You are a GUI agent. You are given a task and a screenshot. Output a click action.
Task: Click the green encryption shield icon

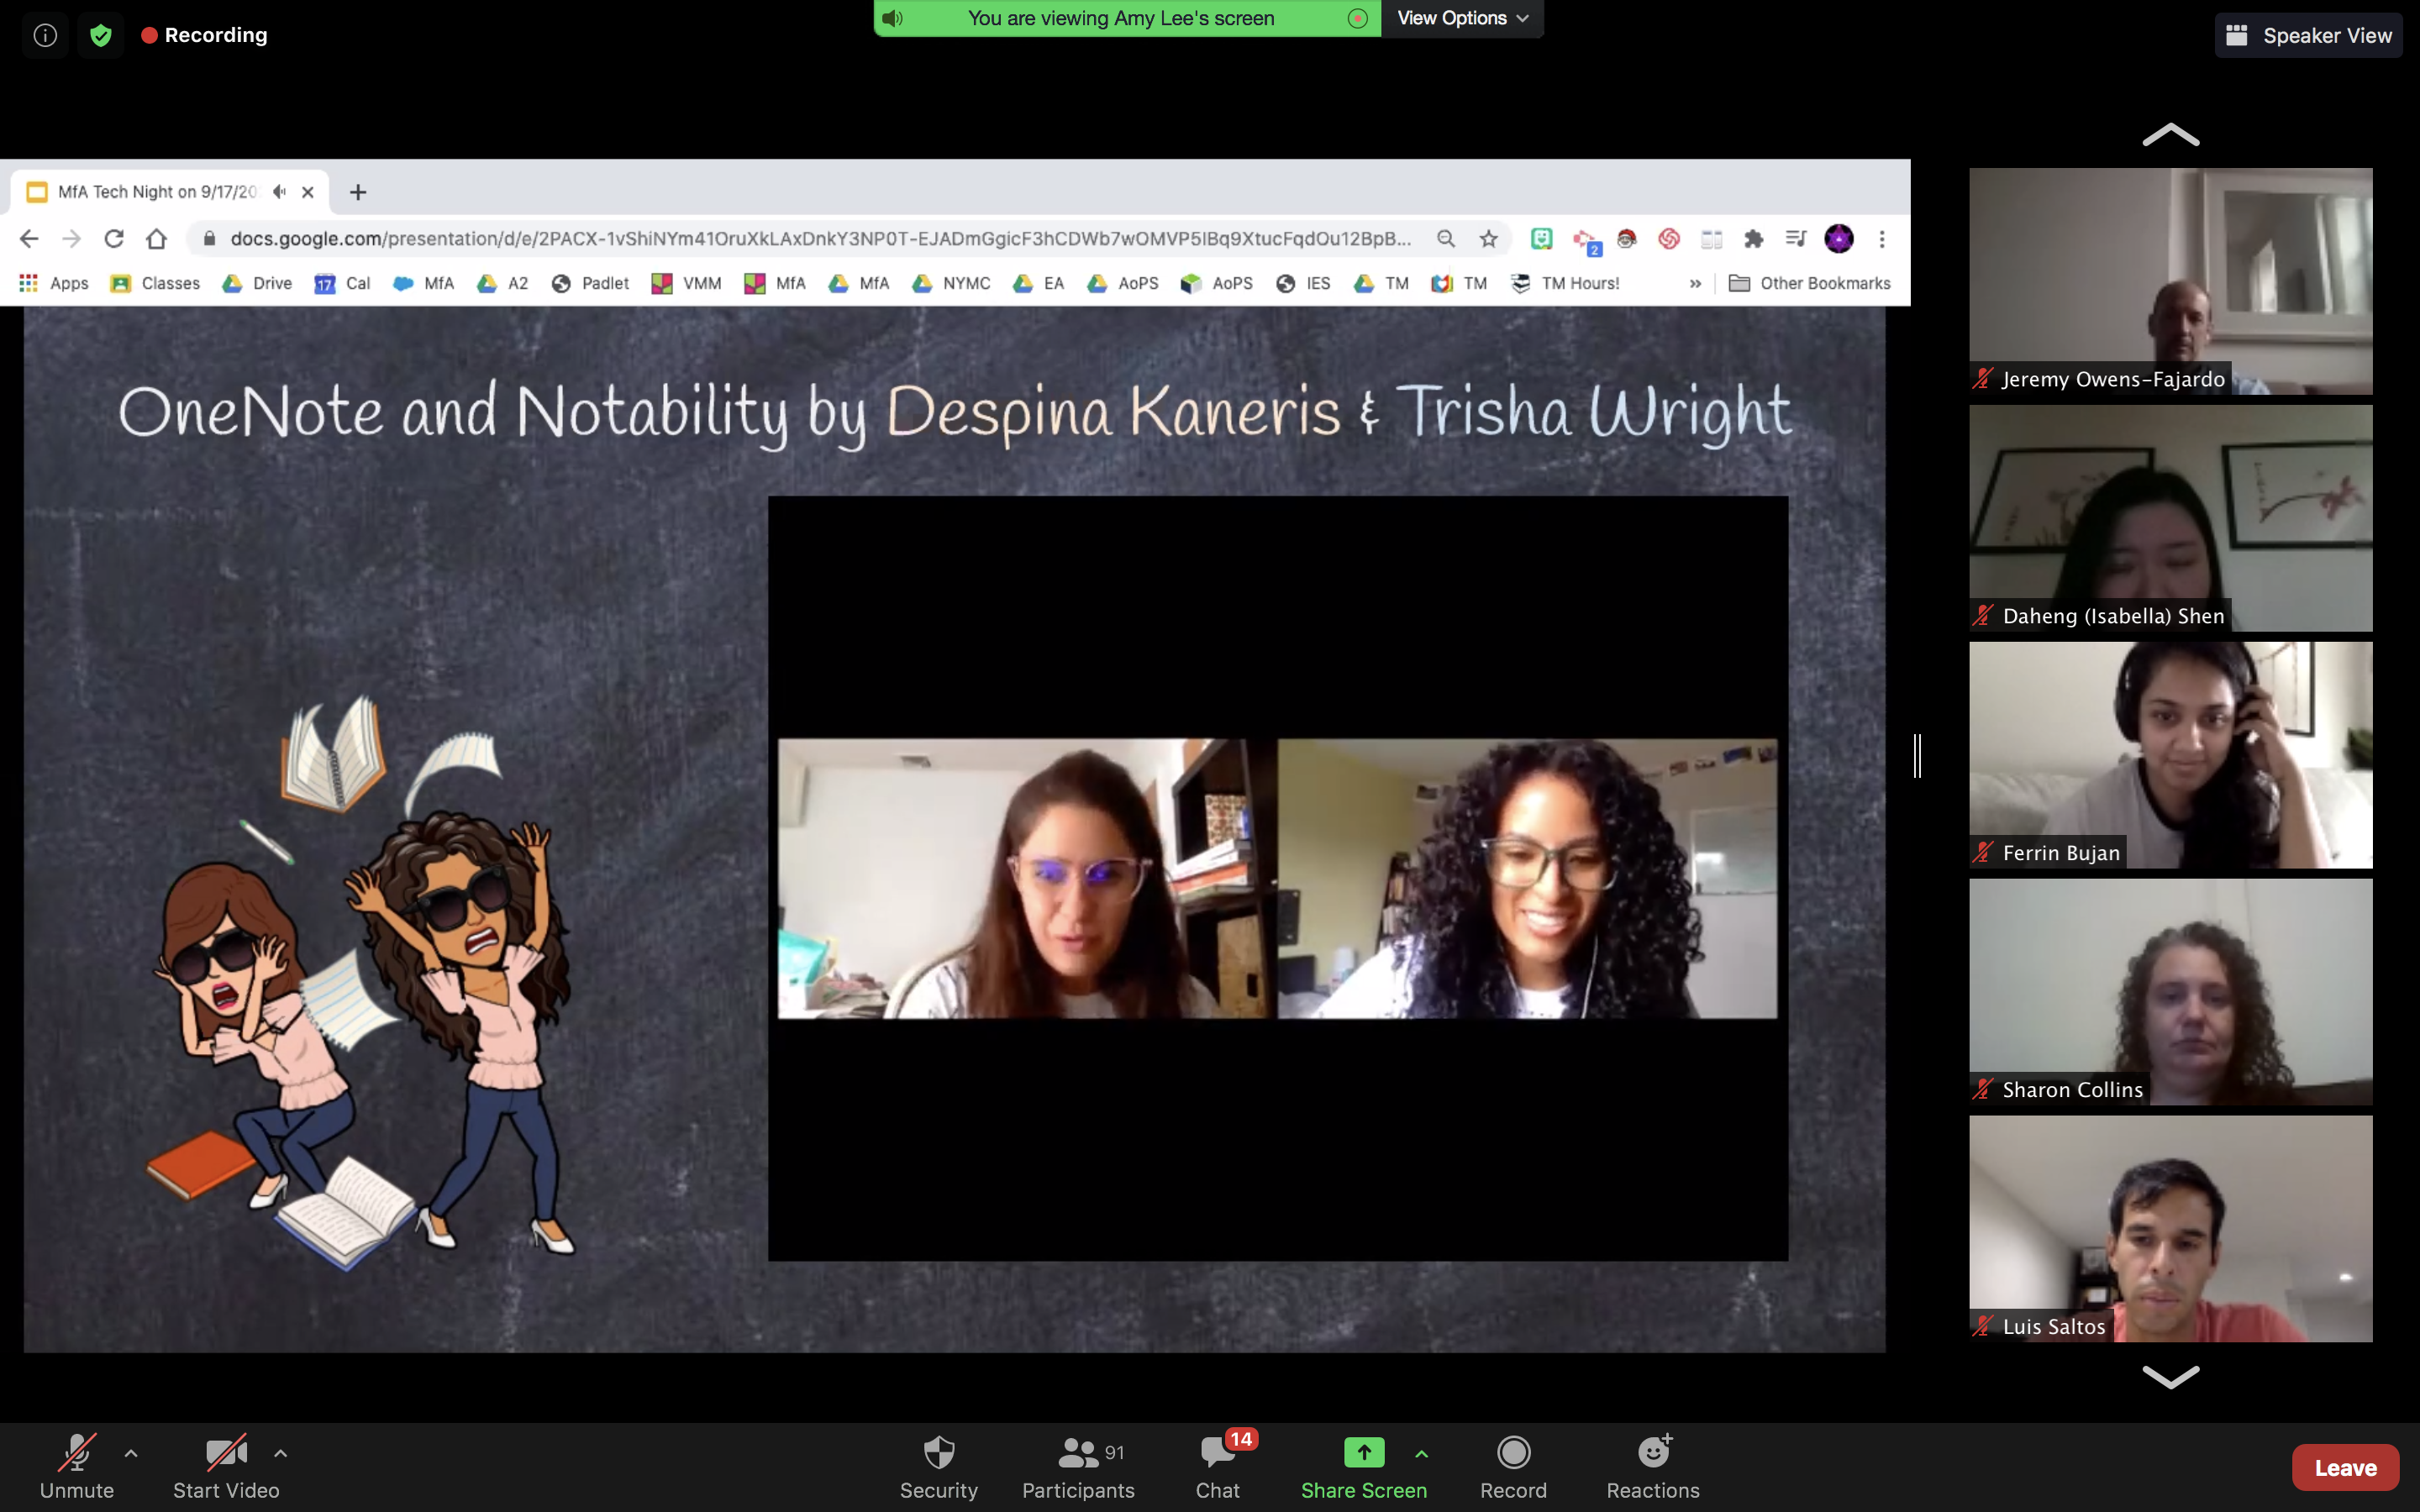100,35
